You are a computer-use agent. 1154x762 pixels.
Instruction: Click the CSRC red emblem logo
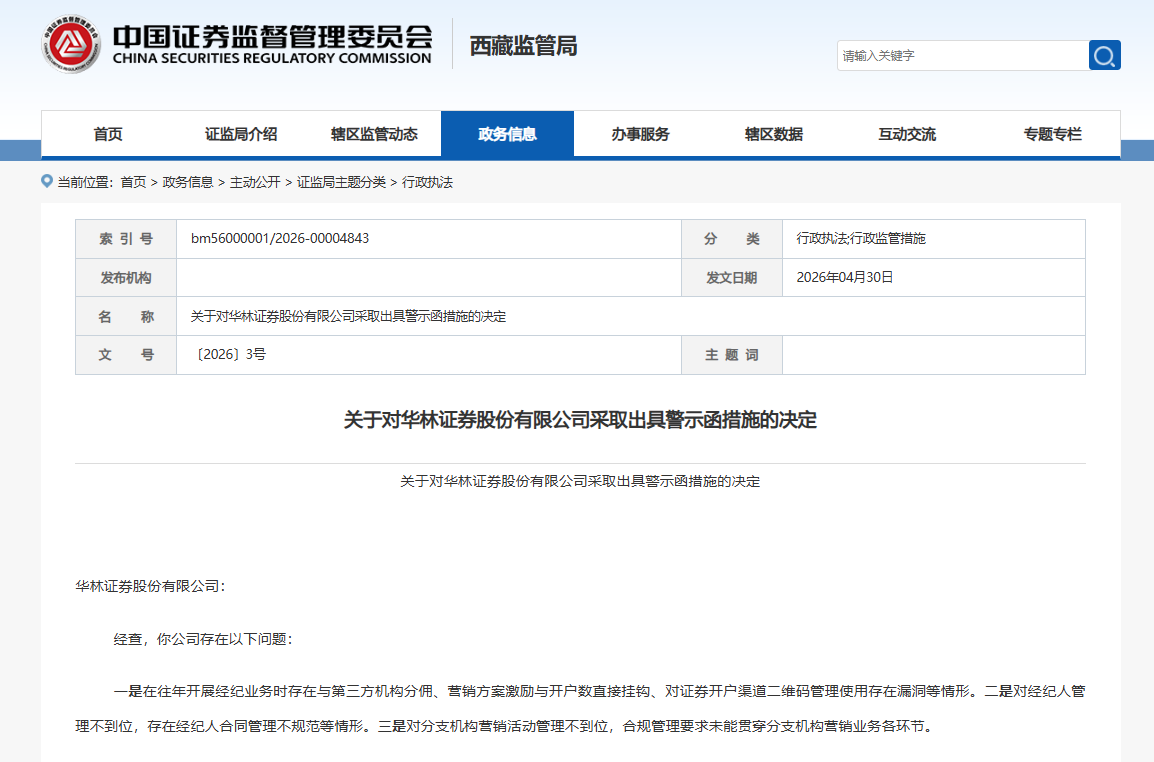71,44
